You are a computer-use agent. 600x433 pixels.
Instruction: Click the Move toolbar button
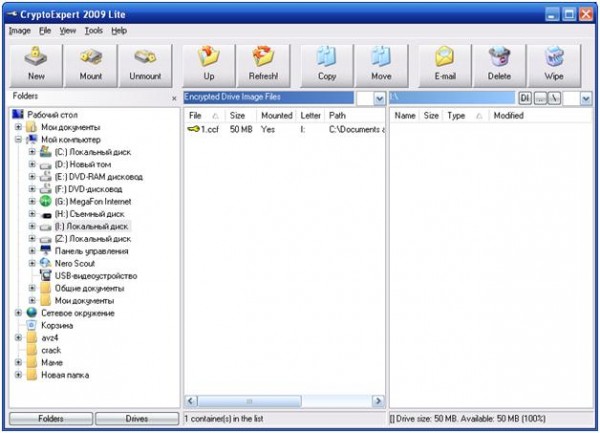382,66
